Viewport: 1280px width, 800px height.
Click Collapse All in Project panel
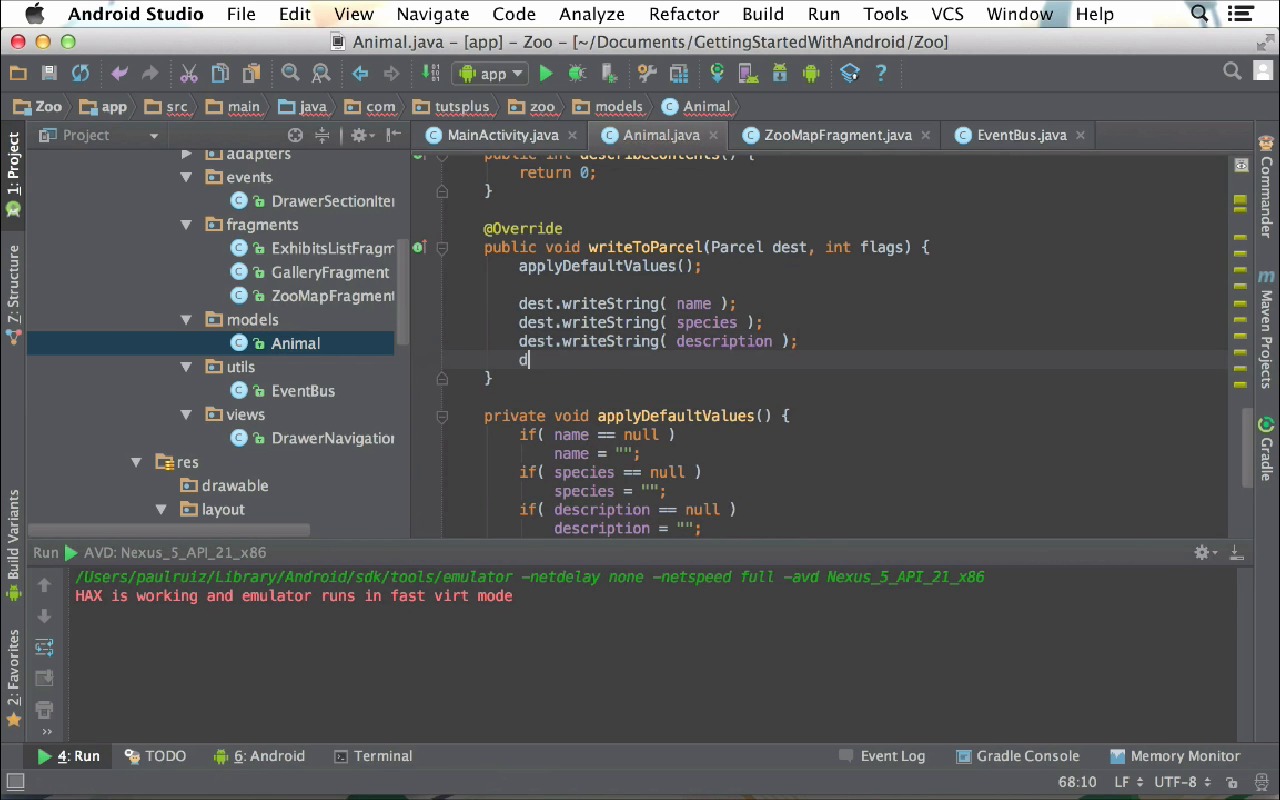tap(322, 135)
